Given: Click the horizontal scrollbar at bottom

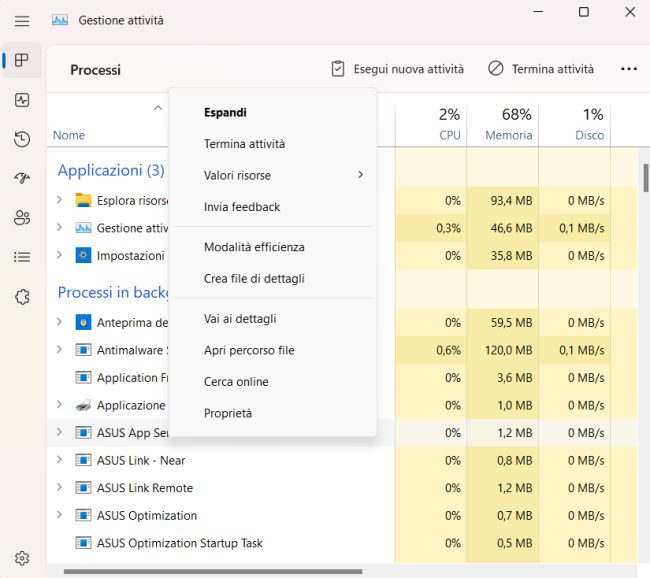Looking at the screenshot, I should (212, 572).
